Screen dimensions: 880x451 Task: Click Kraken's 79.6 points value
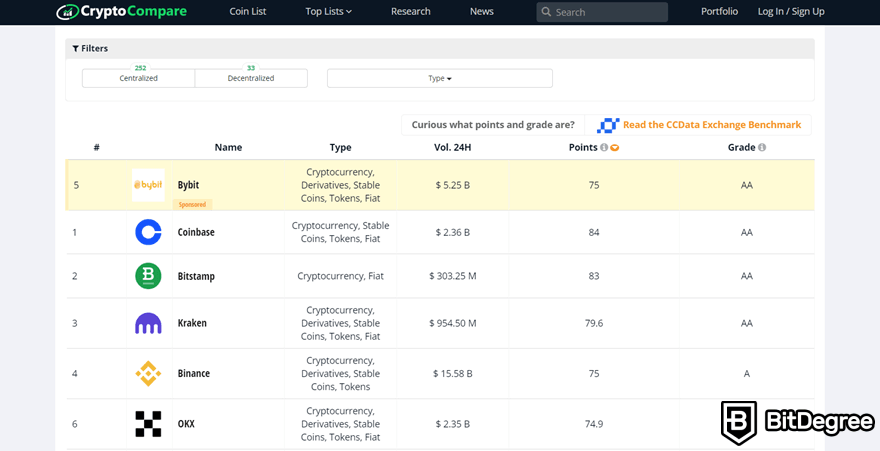point(594,323)
